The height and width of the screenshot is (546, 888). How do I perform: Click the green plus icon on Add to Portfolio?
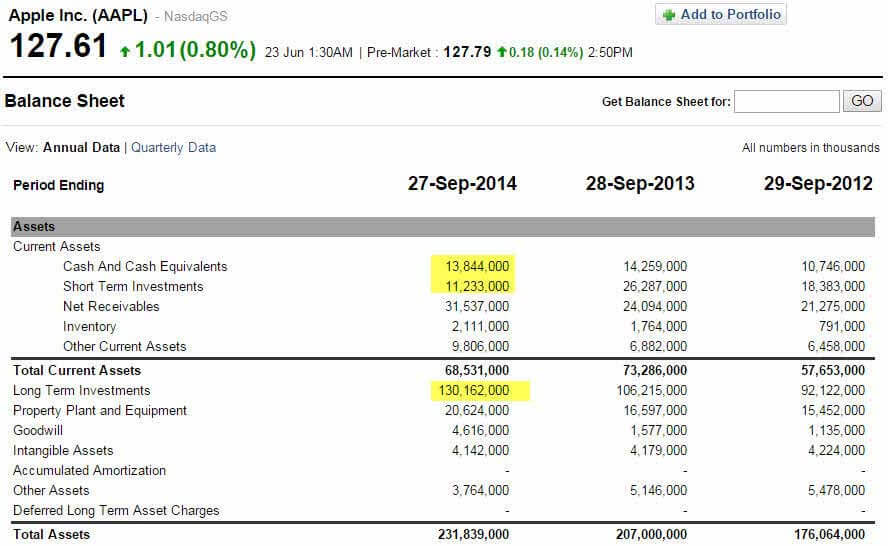[x=669, y=15]
